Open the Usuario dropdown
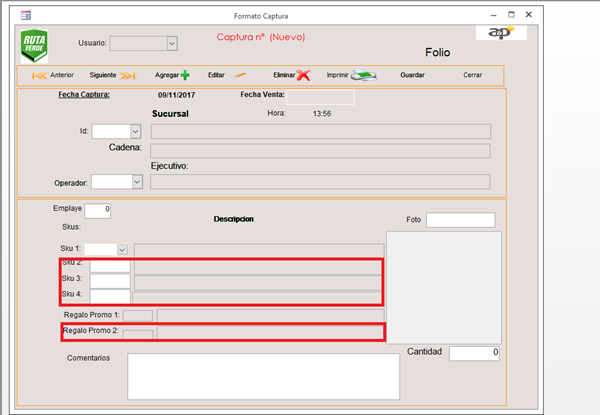 [172, 43]
